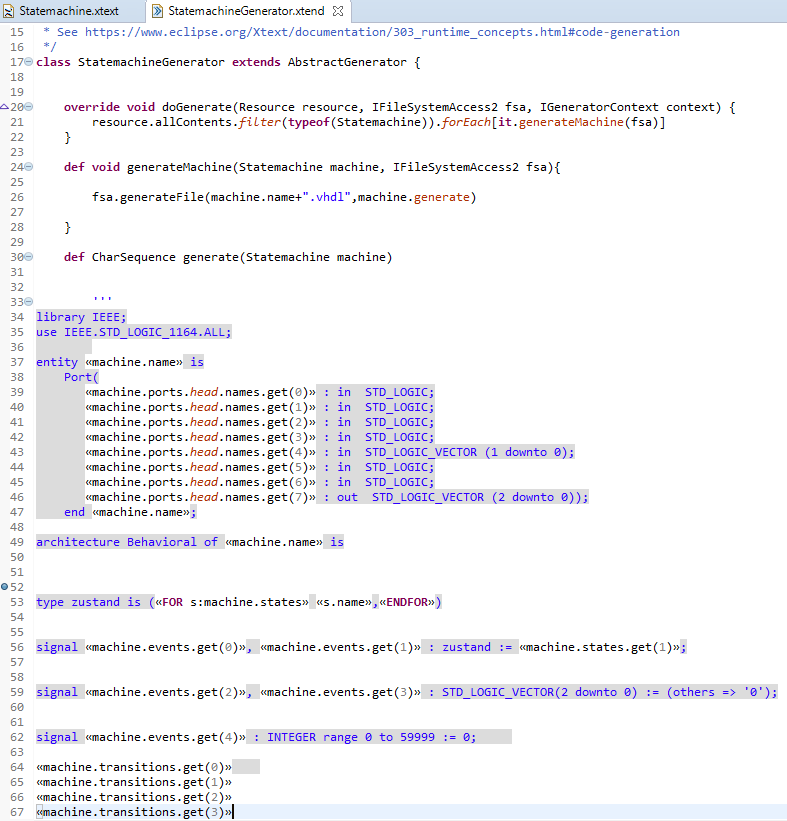The height and width of the screenshot is (821, 787).
Task: Click the override marker at line 20
Action: pos(4,107)
